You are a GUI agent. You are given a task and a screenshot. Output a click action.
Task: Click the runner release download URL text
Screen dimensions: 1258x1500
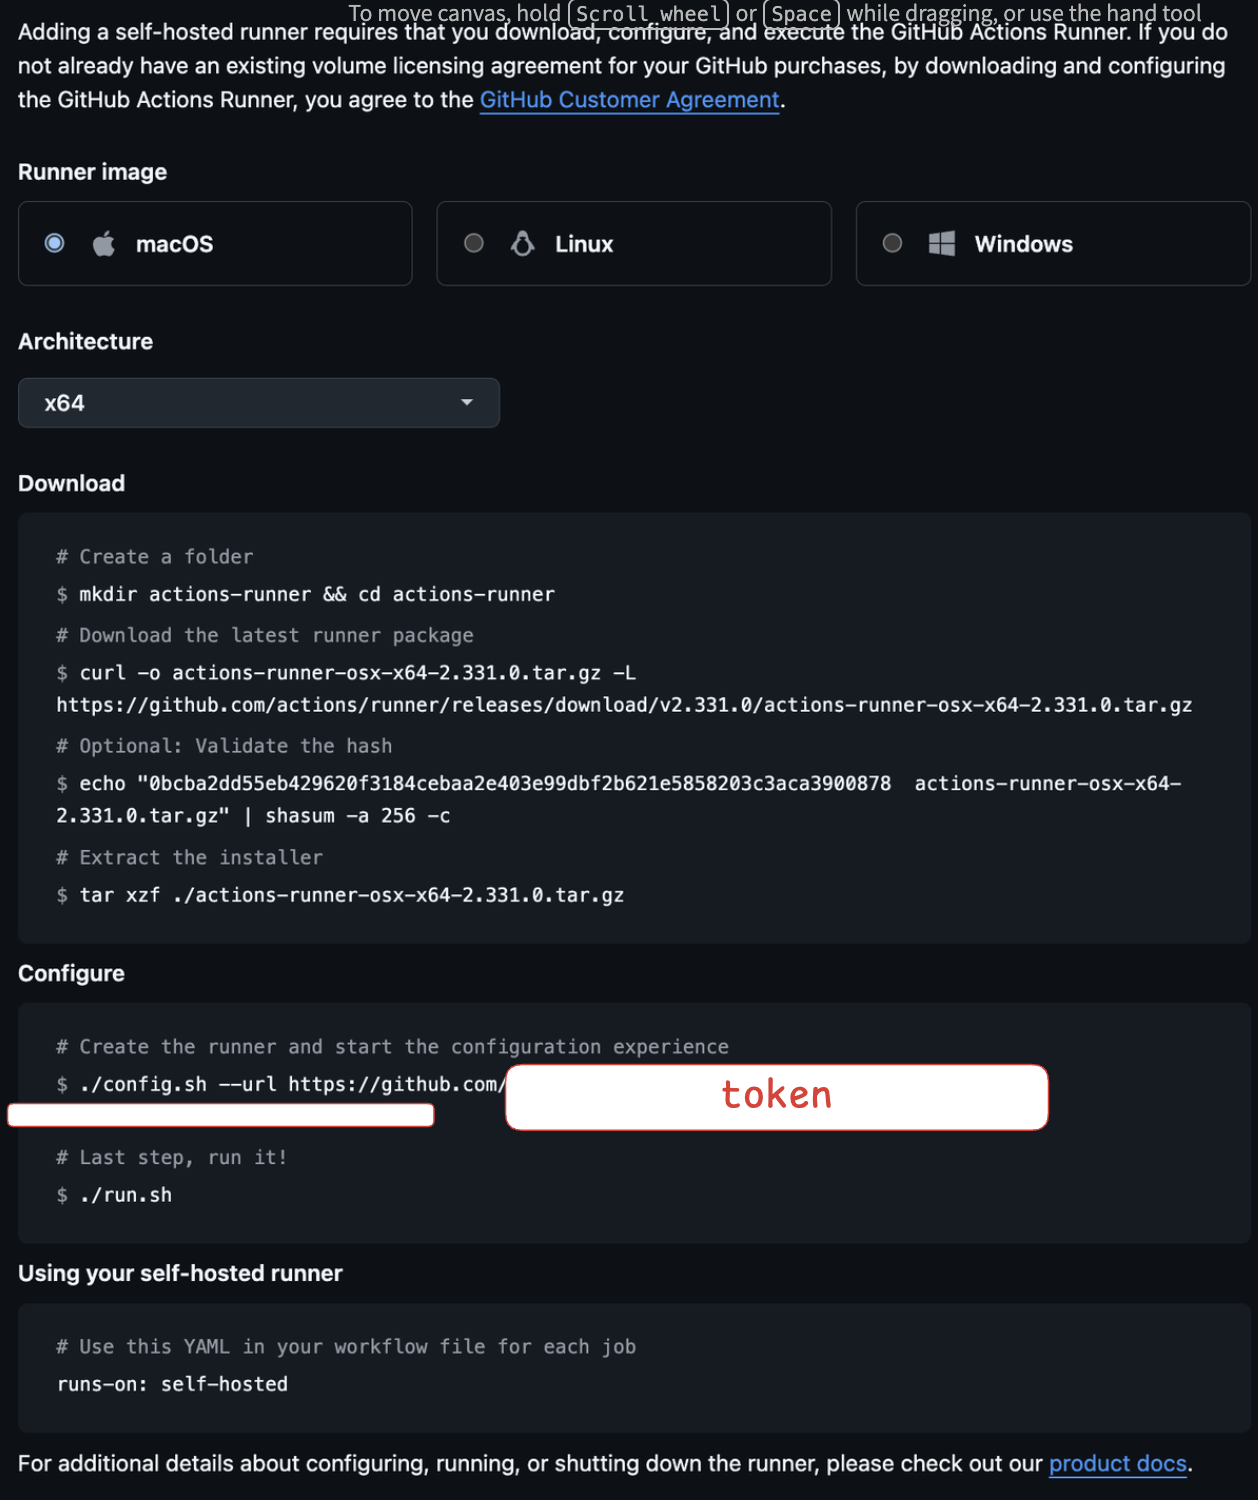point(624,705)
